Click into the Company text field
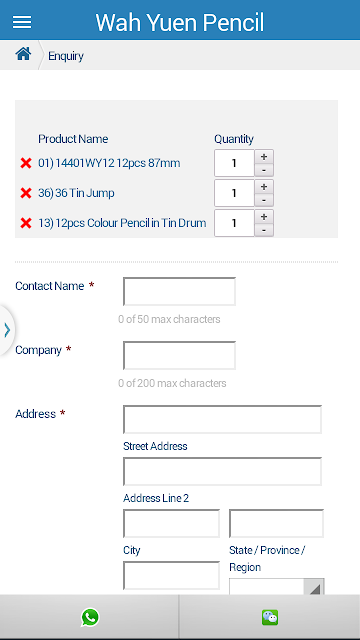 click(180, 356)
